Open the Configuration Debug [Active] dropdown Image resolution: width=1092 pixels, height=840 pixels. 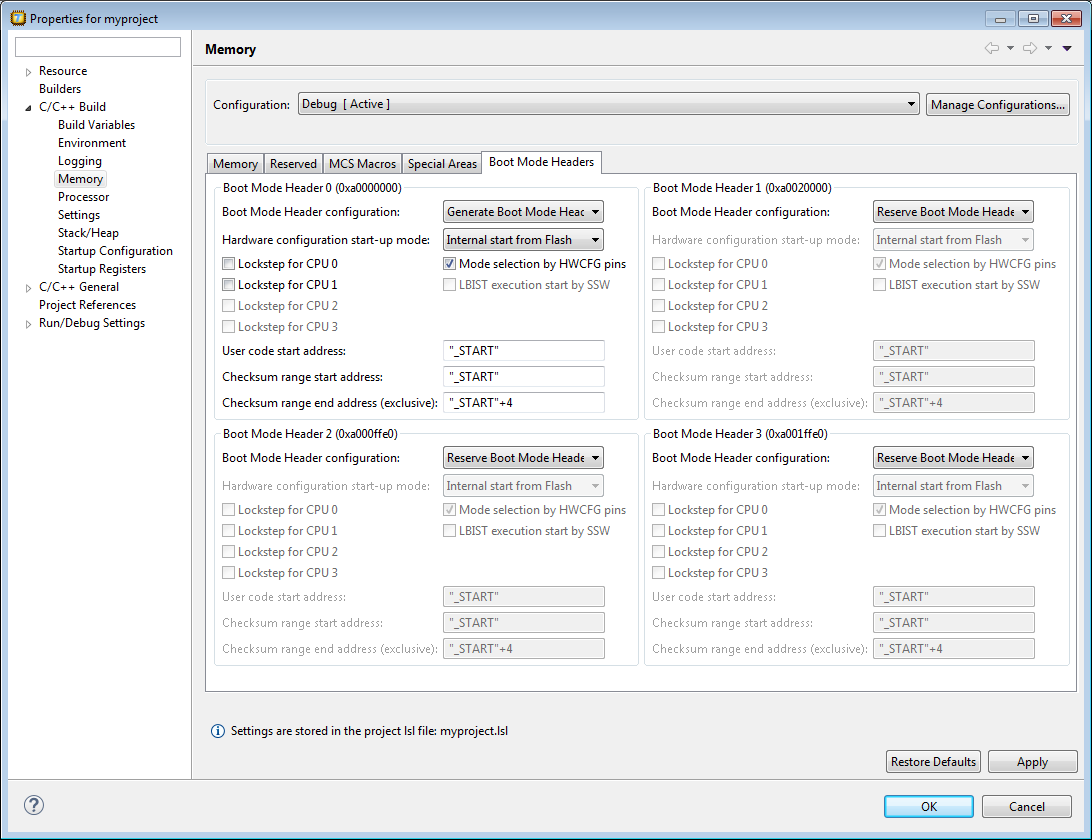click(x=609, y=104)
